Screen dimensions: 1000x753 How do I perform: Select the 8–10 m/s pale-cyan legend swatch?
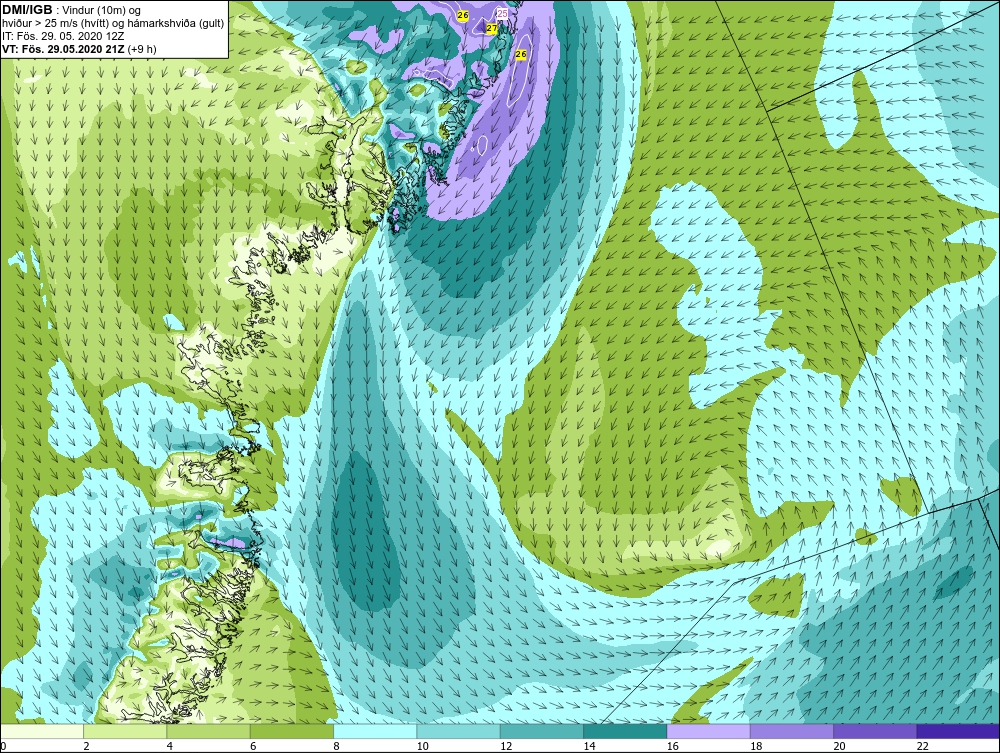coord(375,731)
